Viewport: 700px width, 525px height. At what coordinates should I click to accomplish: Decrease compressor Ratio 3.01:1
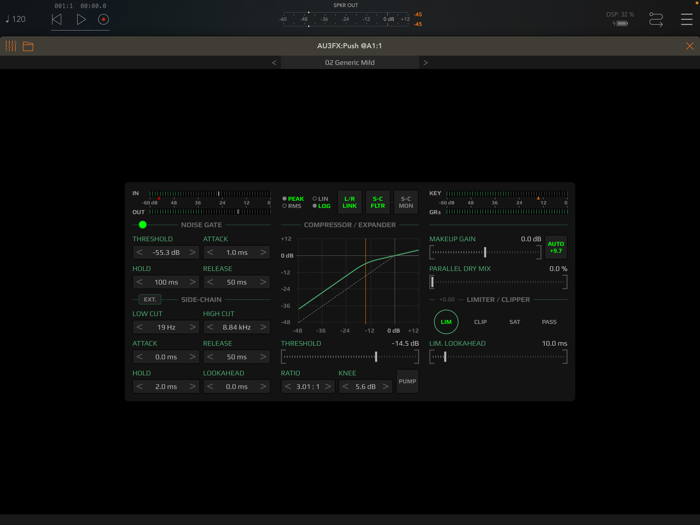coord(288,387)
